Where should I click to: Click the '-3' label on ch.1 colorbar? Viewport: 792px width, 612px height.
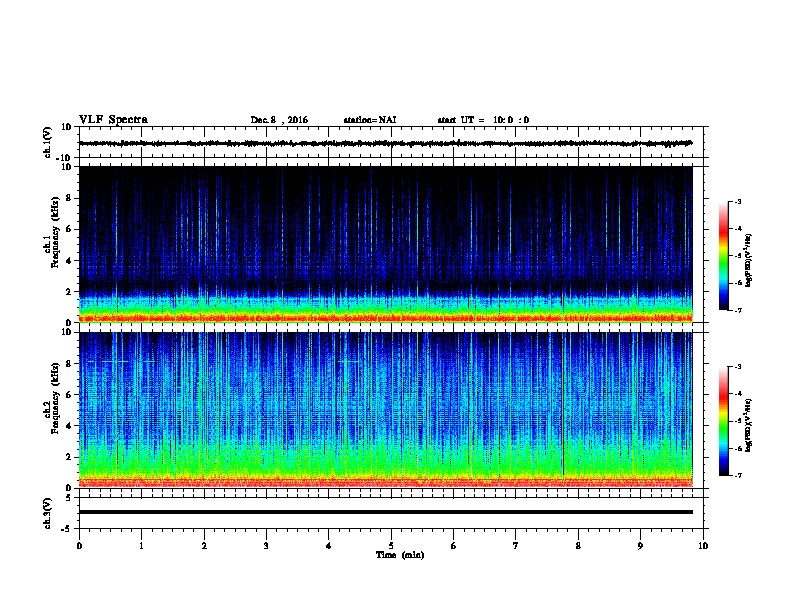click(x=737, y=201)
